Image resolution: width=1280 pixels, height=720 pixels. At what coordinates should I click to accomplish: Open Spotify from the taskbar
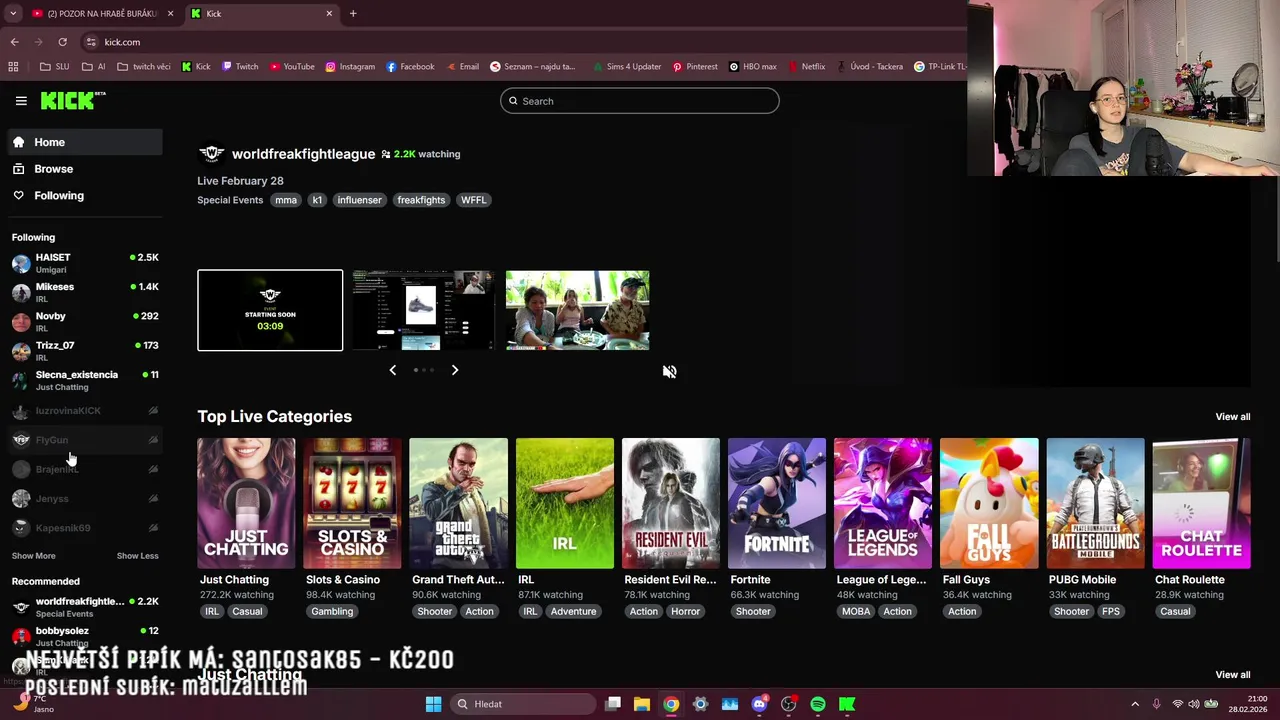tap(818, 704)
